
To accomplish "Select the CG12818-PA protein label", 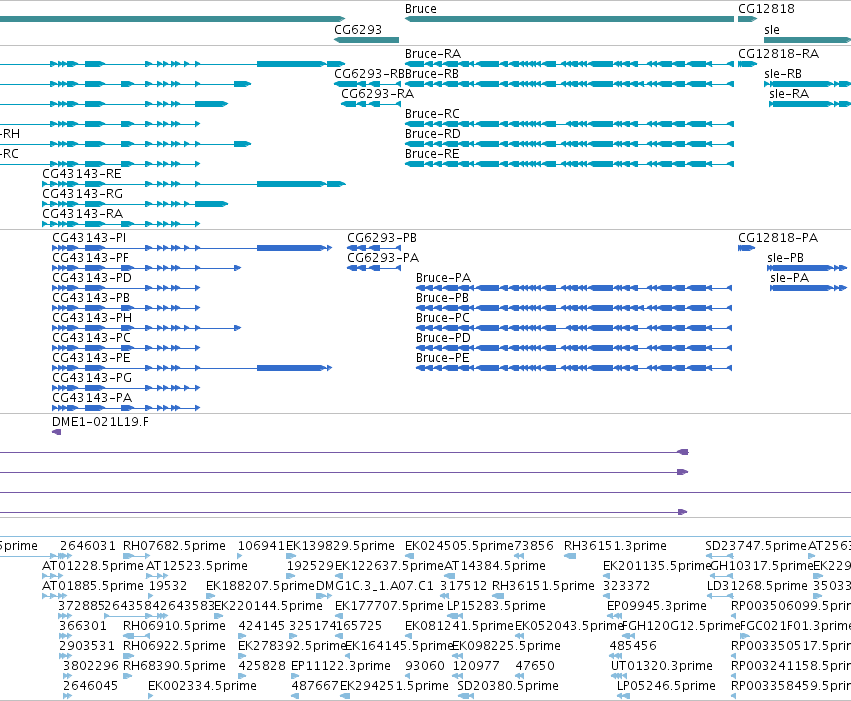I will point(778,238).
